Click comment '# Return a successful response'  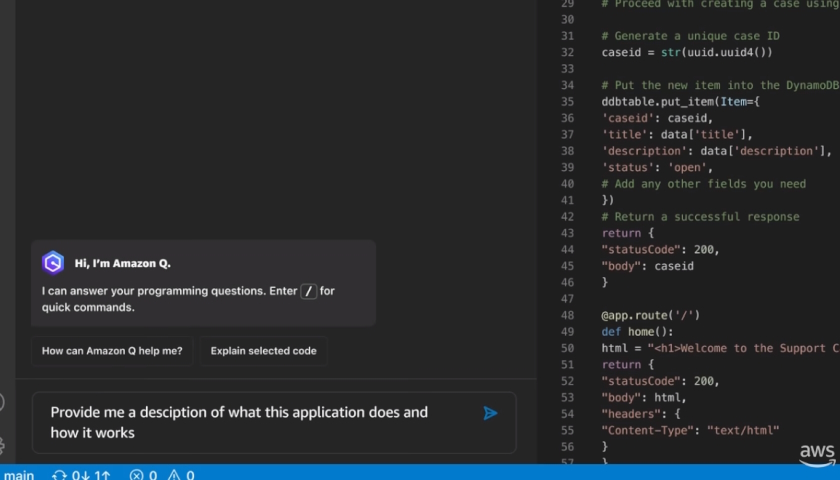700,216
